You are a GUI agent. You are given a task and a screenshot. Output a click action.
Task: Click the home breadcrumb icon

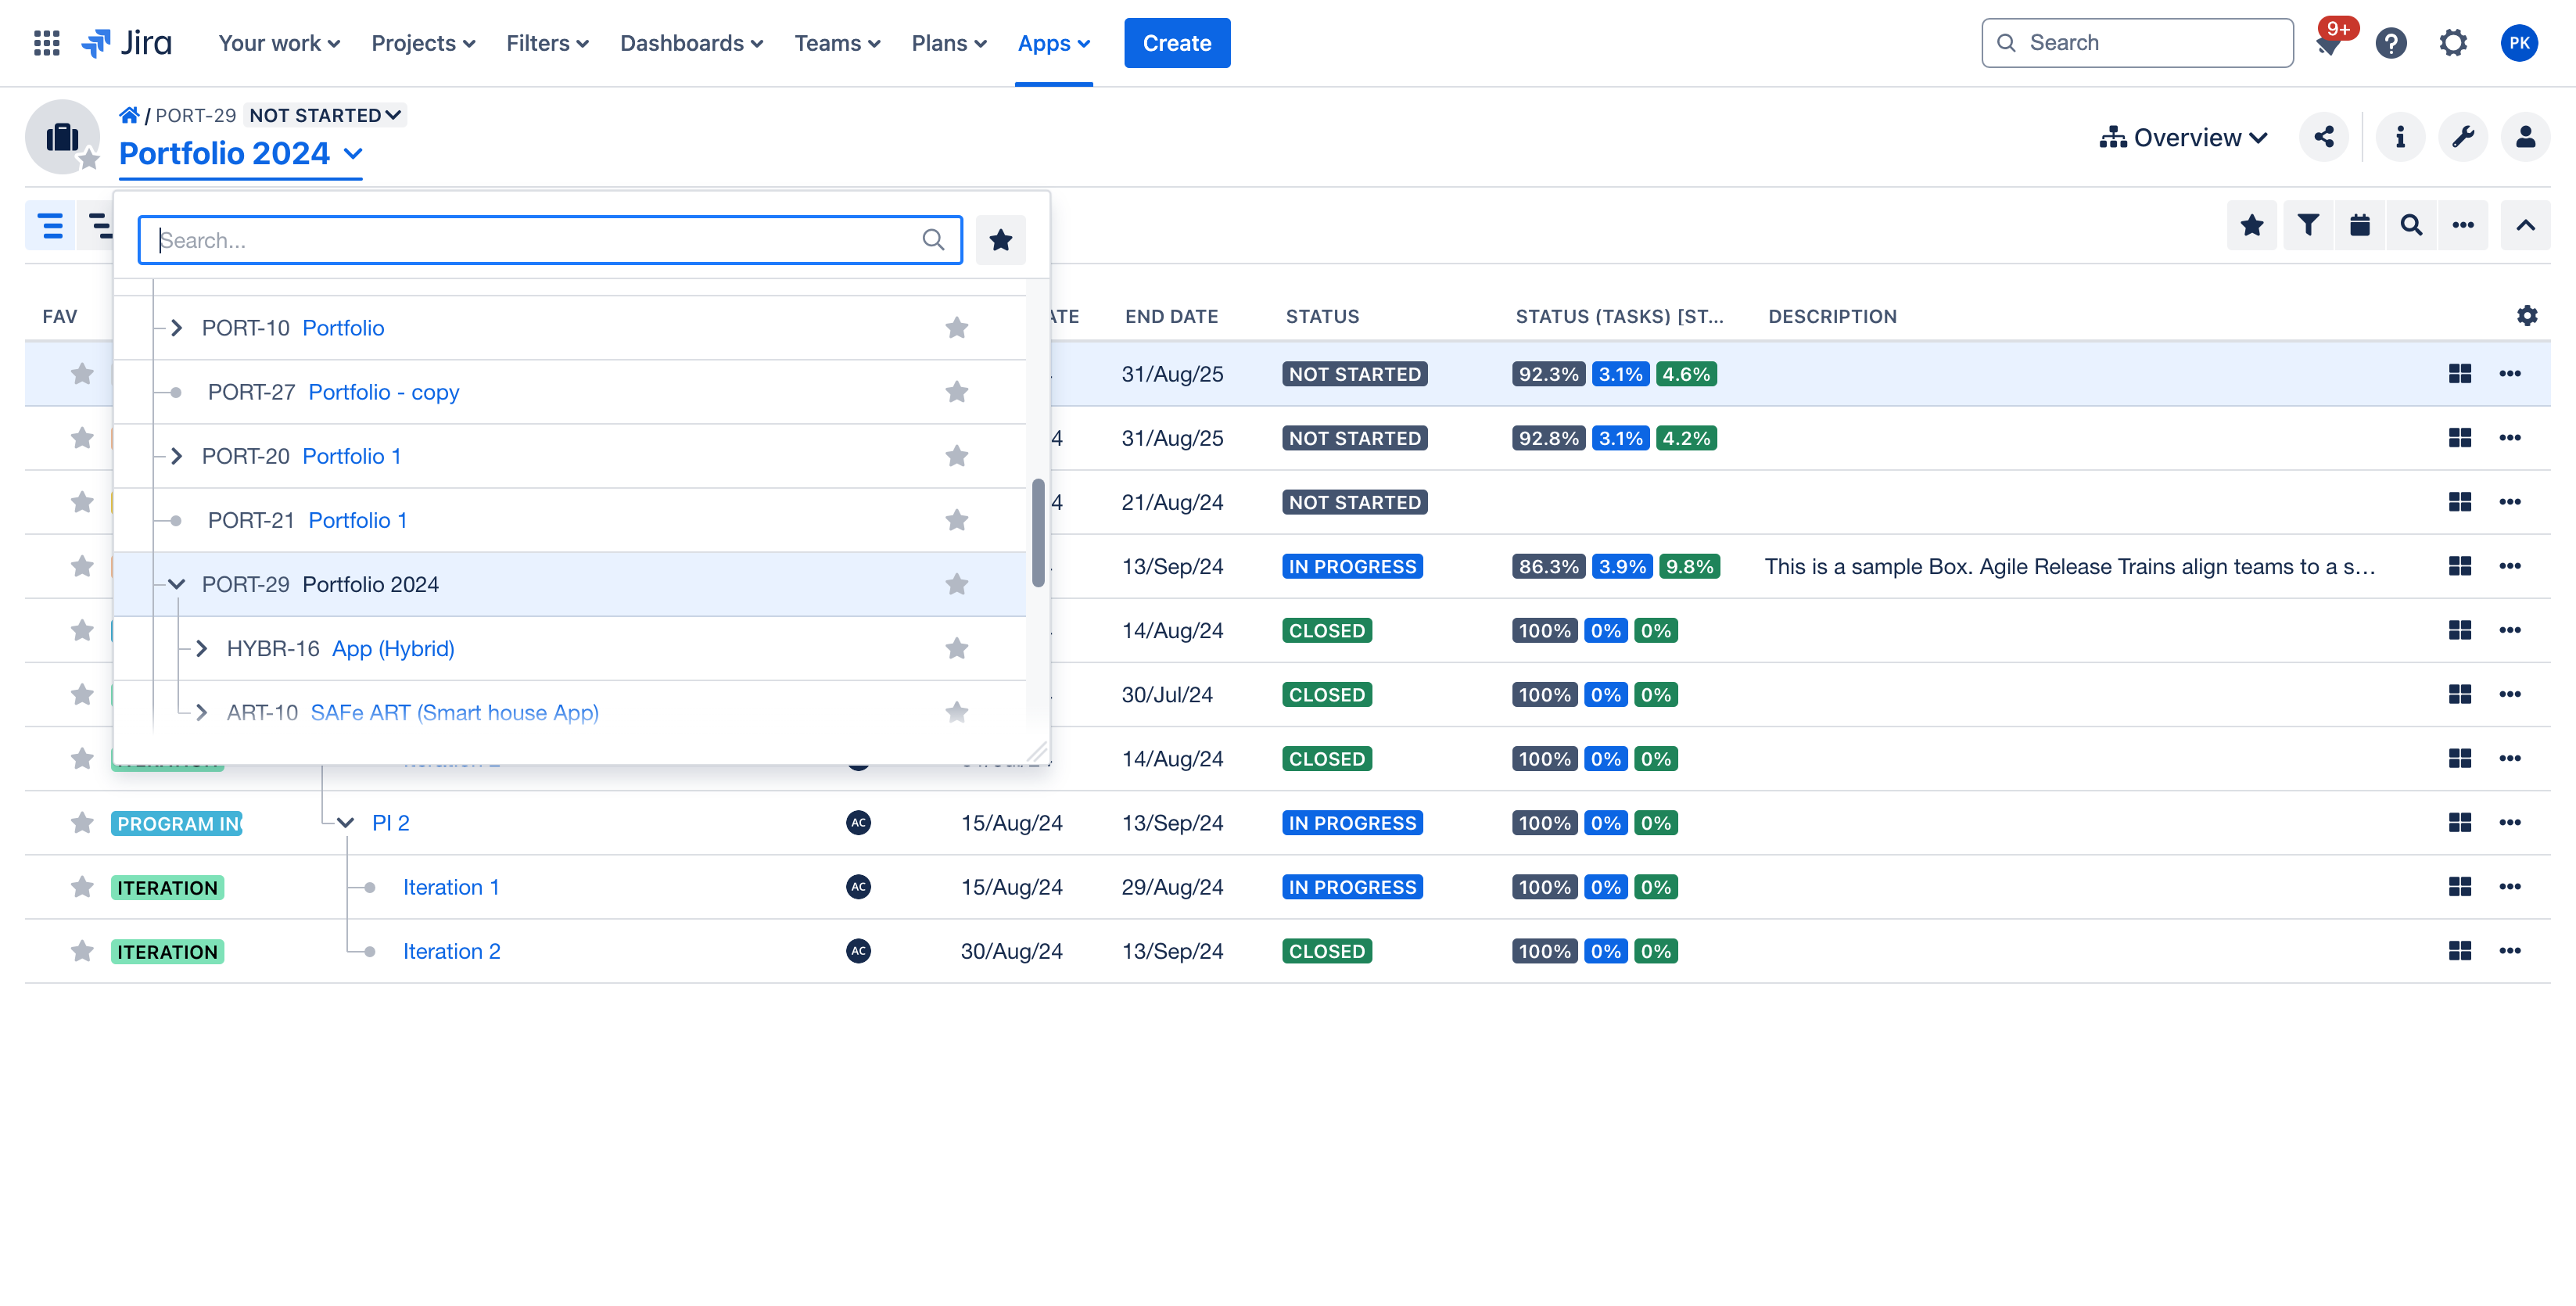coord(129,115)
